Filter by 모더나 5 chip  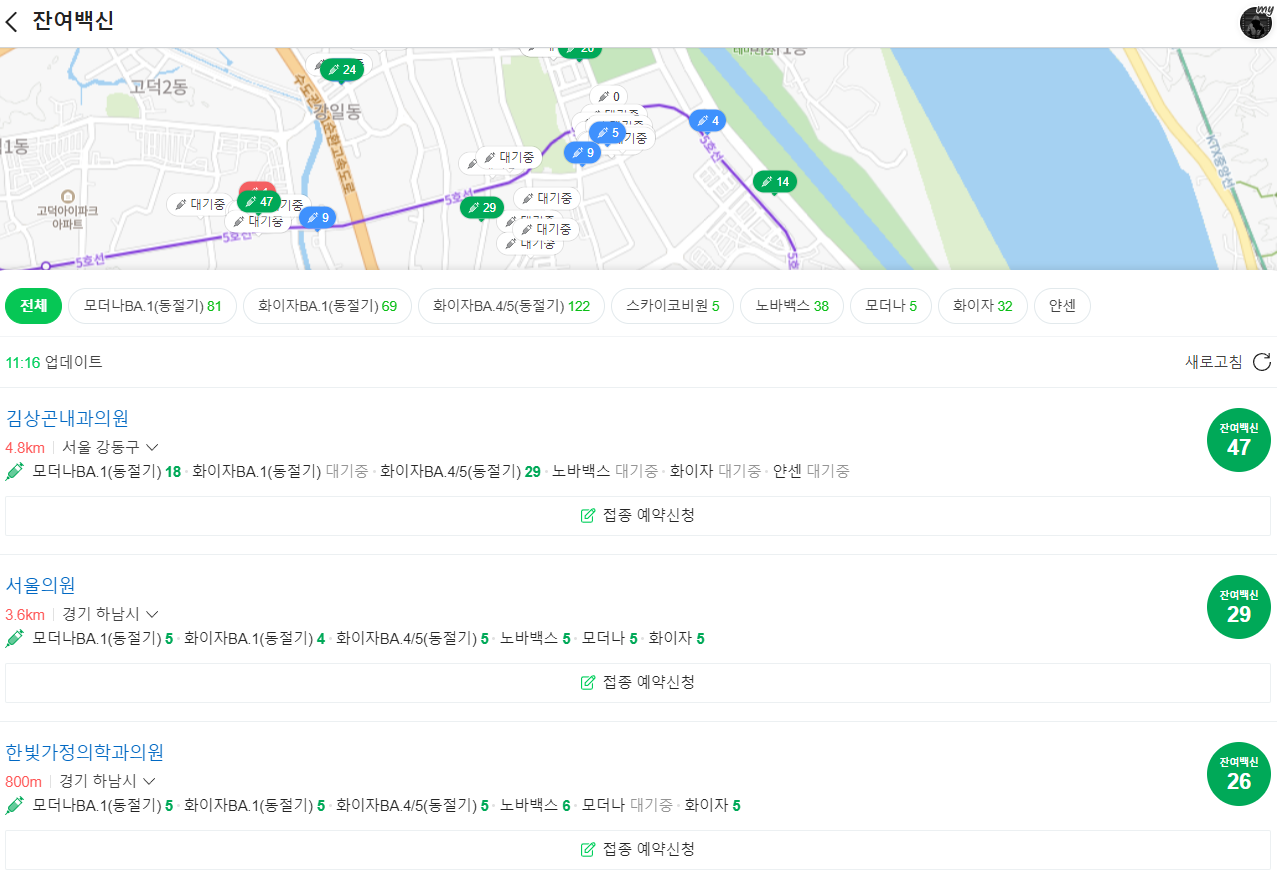pyautogui.click(x=891, y=306)
